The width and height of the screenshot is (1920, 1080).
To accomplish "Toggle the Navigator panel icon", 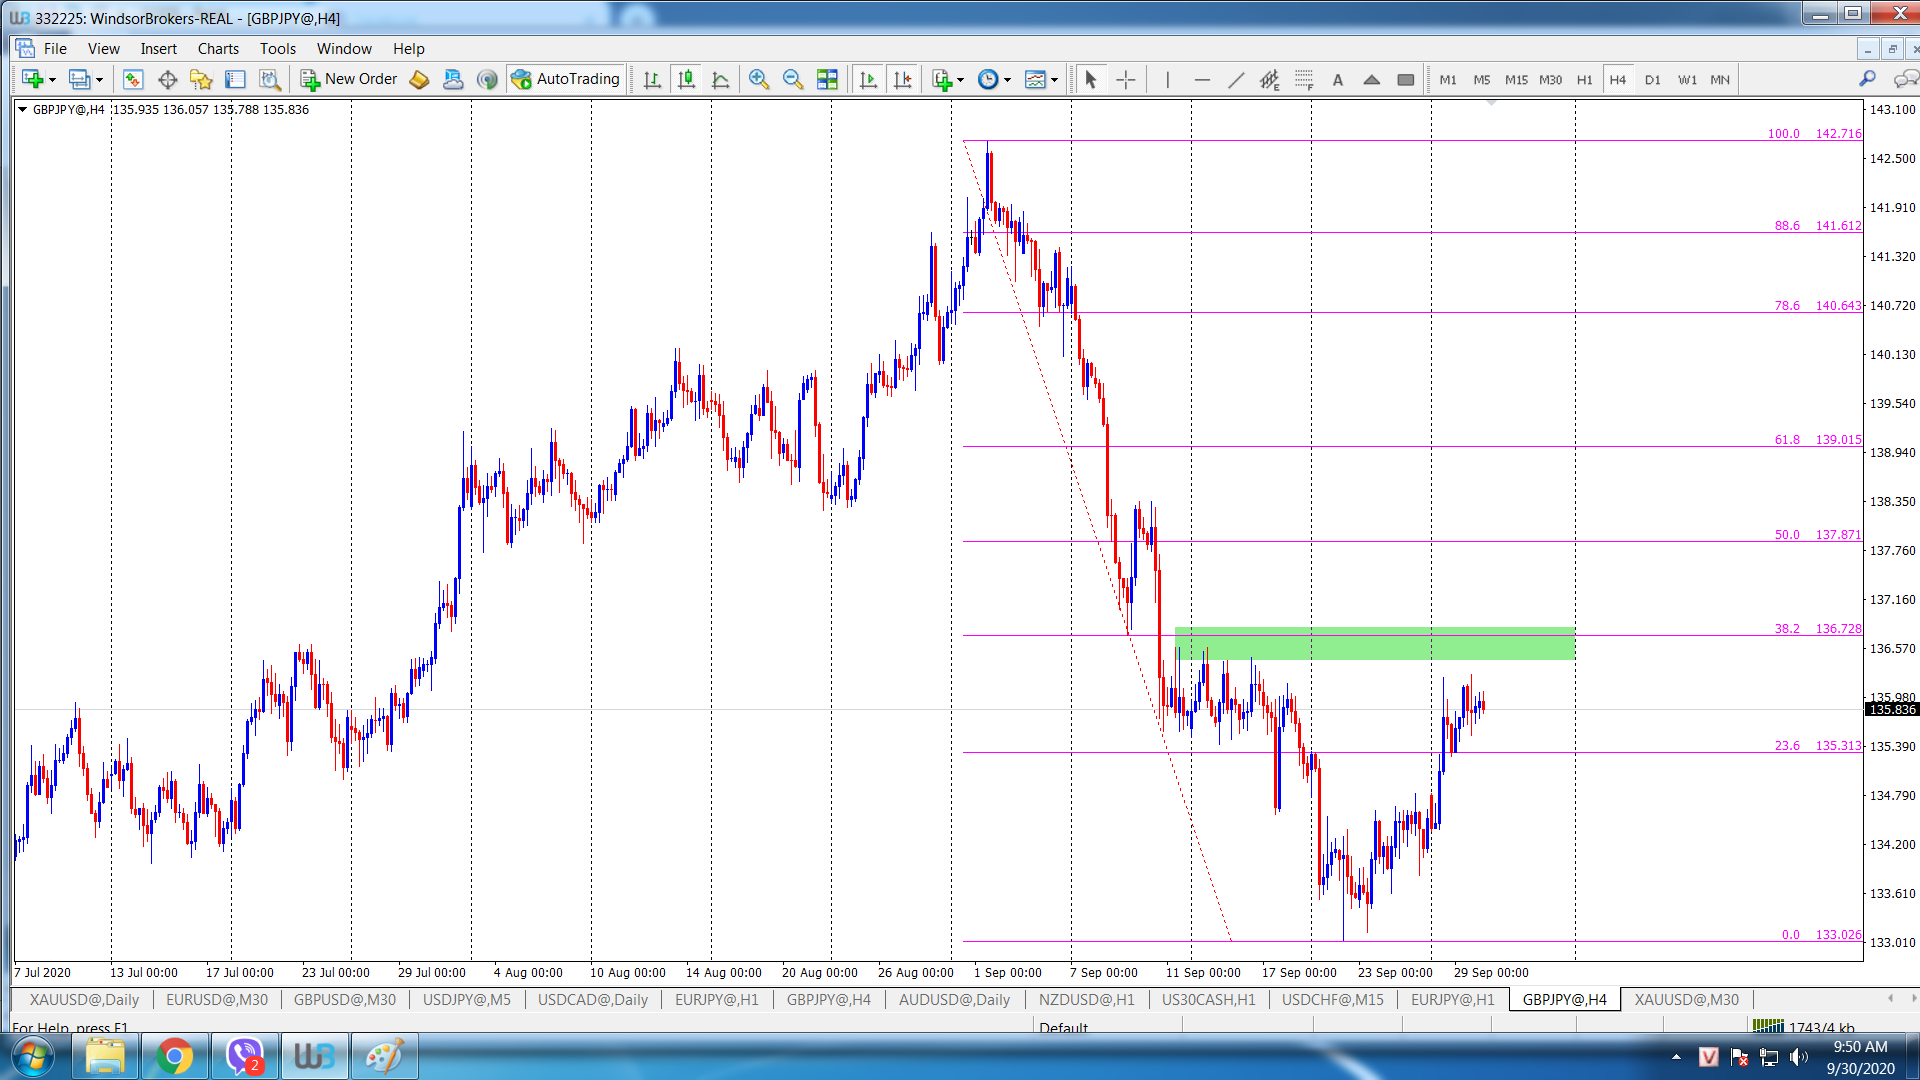I will 201,79.
